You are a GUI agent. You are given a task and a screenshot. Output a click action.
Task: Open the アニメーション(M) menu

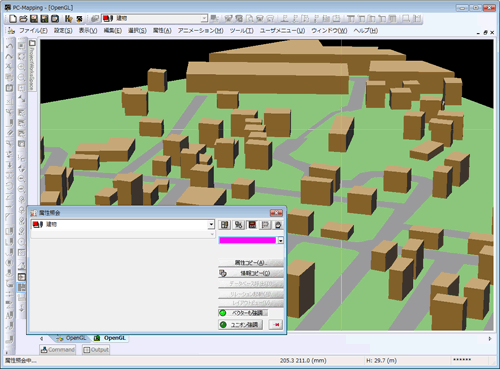point(200,31)
